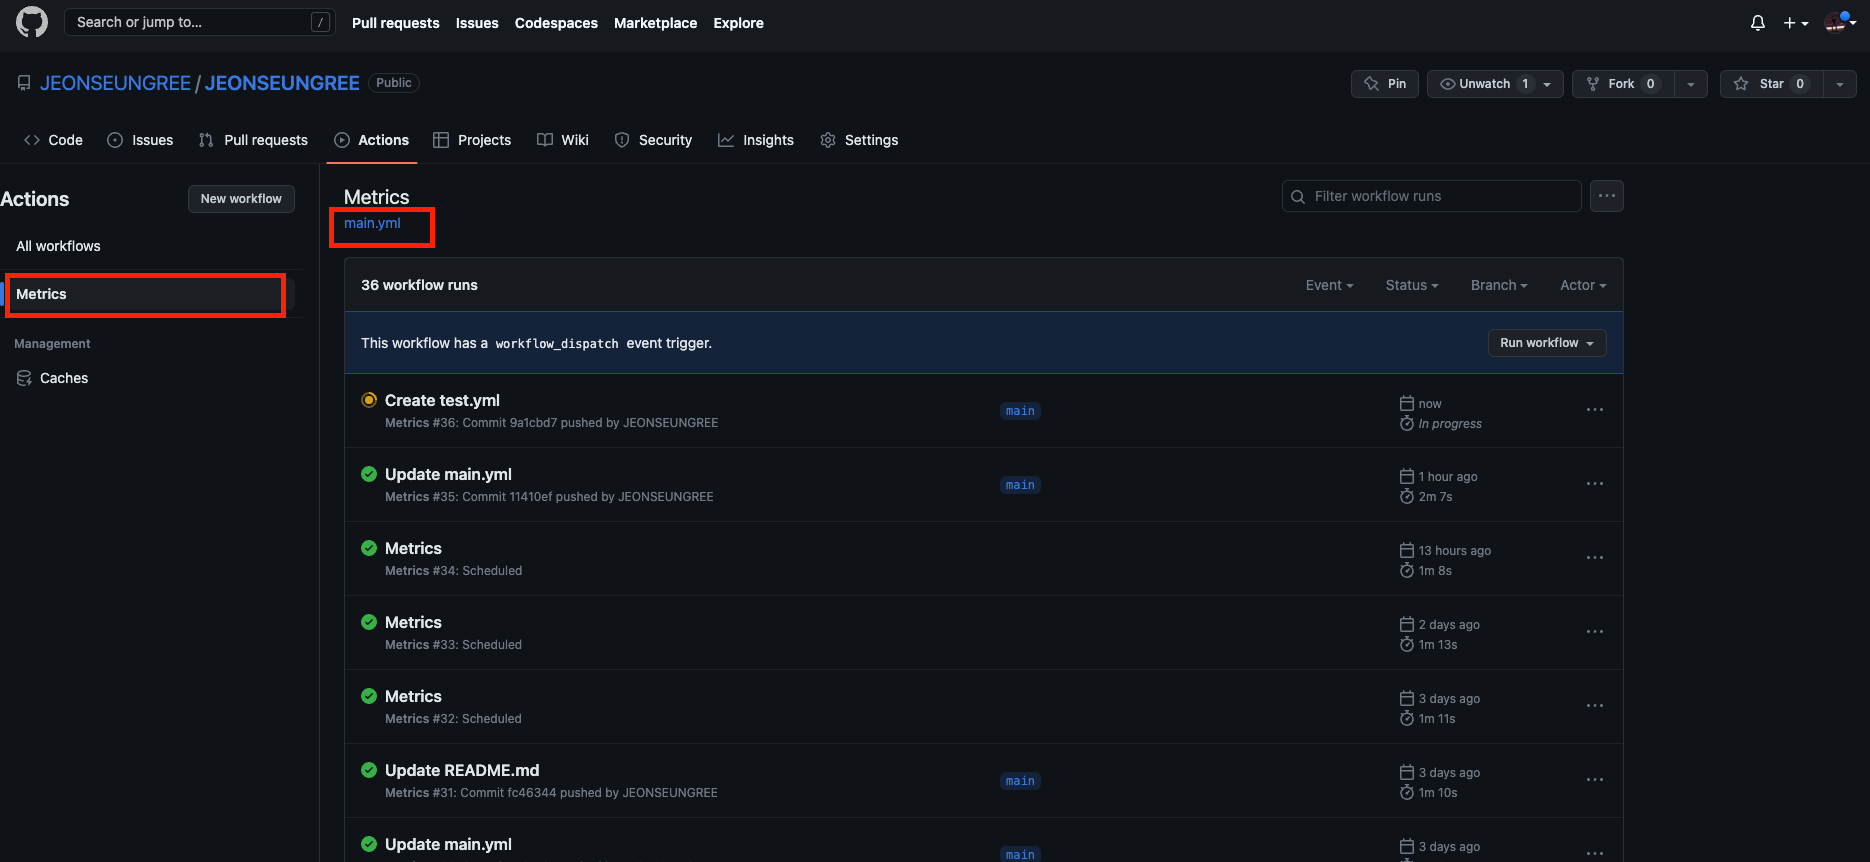Open the notifications bell
This screenshot has height=862, width=1870.
click(1758, 23)
